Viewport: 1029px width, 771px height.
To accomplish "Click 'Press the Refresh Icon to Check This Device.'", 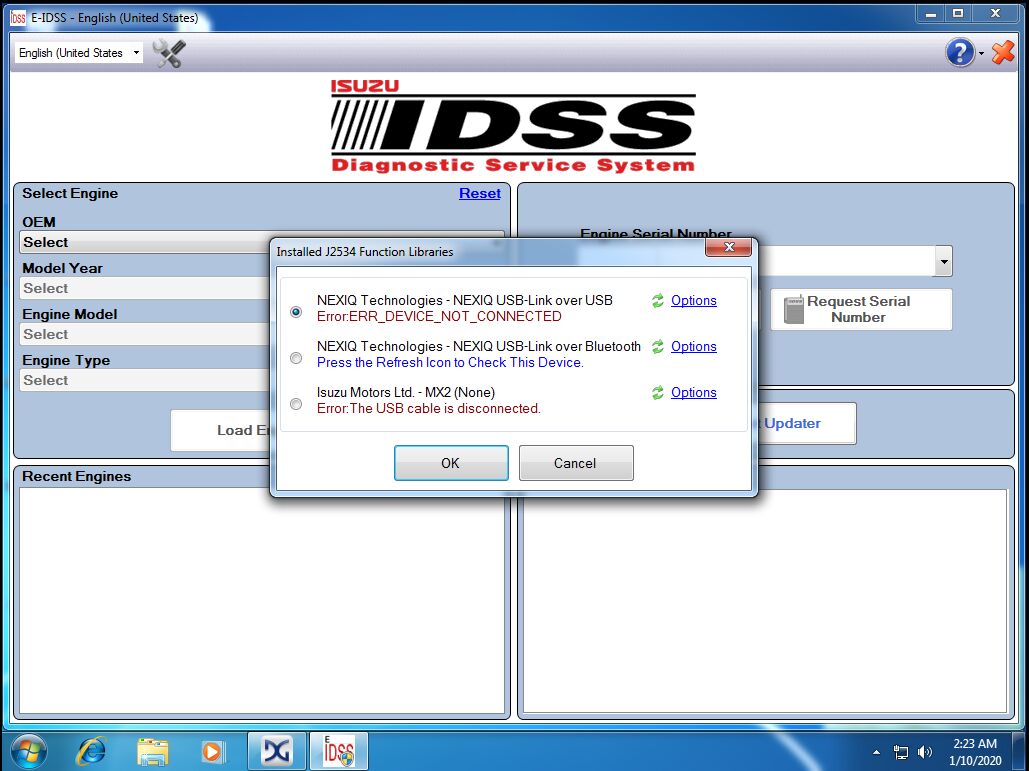I will coord(450,362).
